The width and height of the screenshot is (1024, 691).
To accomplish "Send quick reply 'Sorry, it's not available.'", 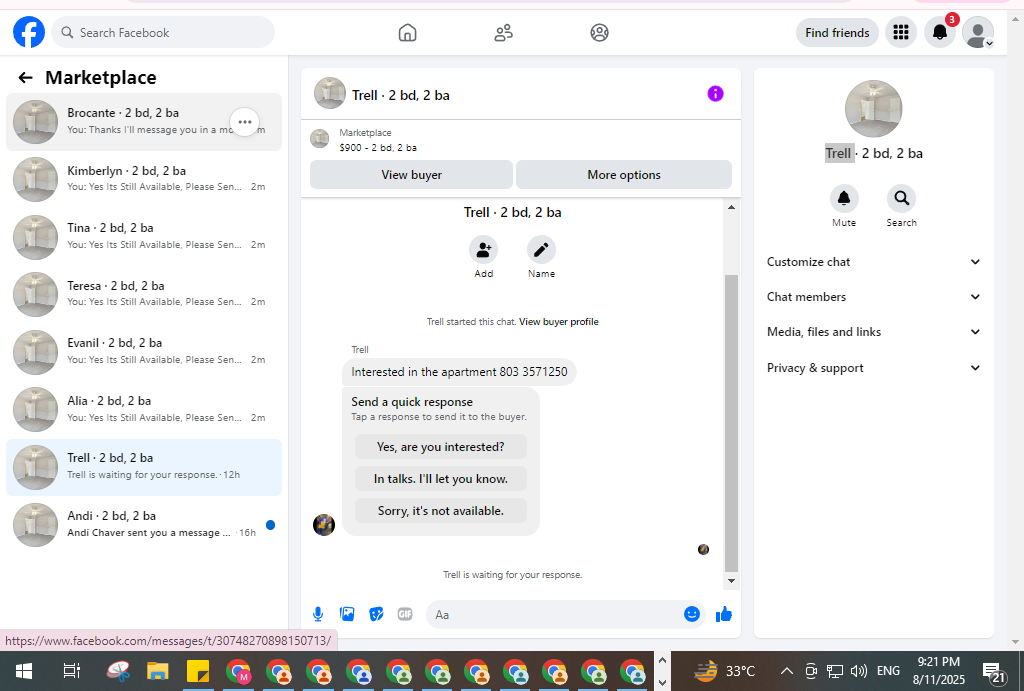I will click(x=441, y=511).
